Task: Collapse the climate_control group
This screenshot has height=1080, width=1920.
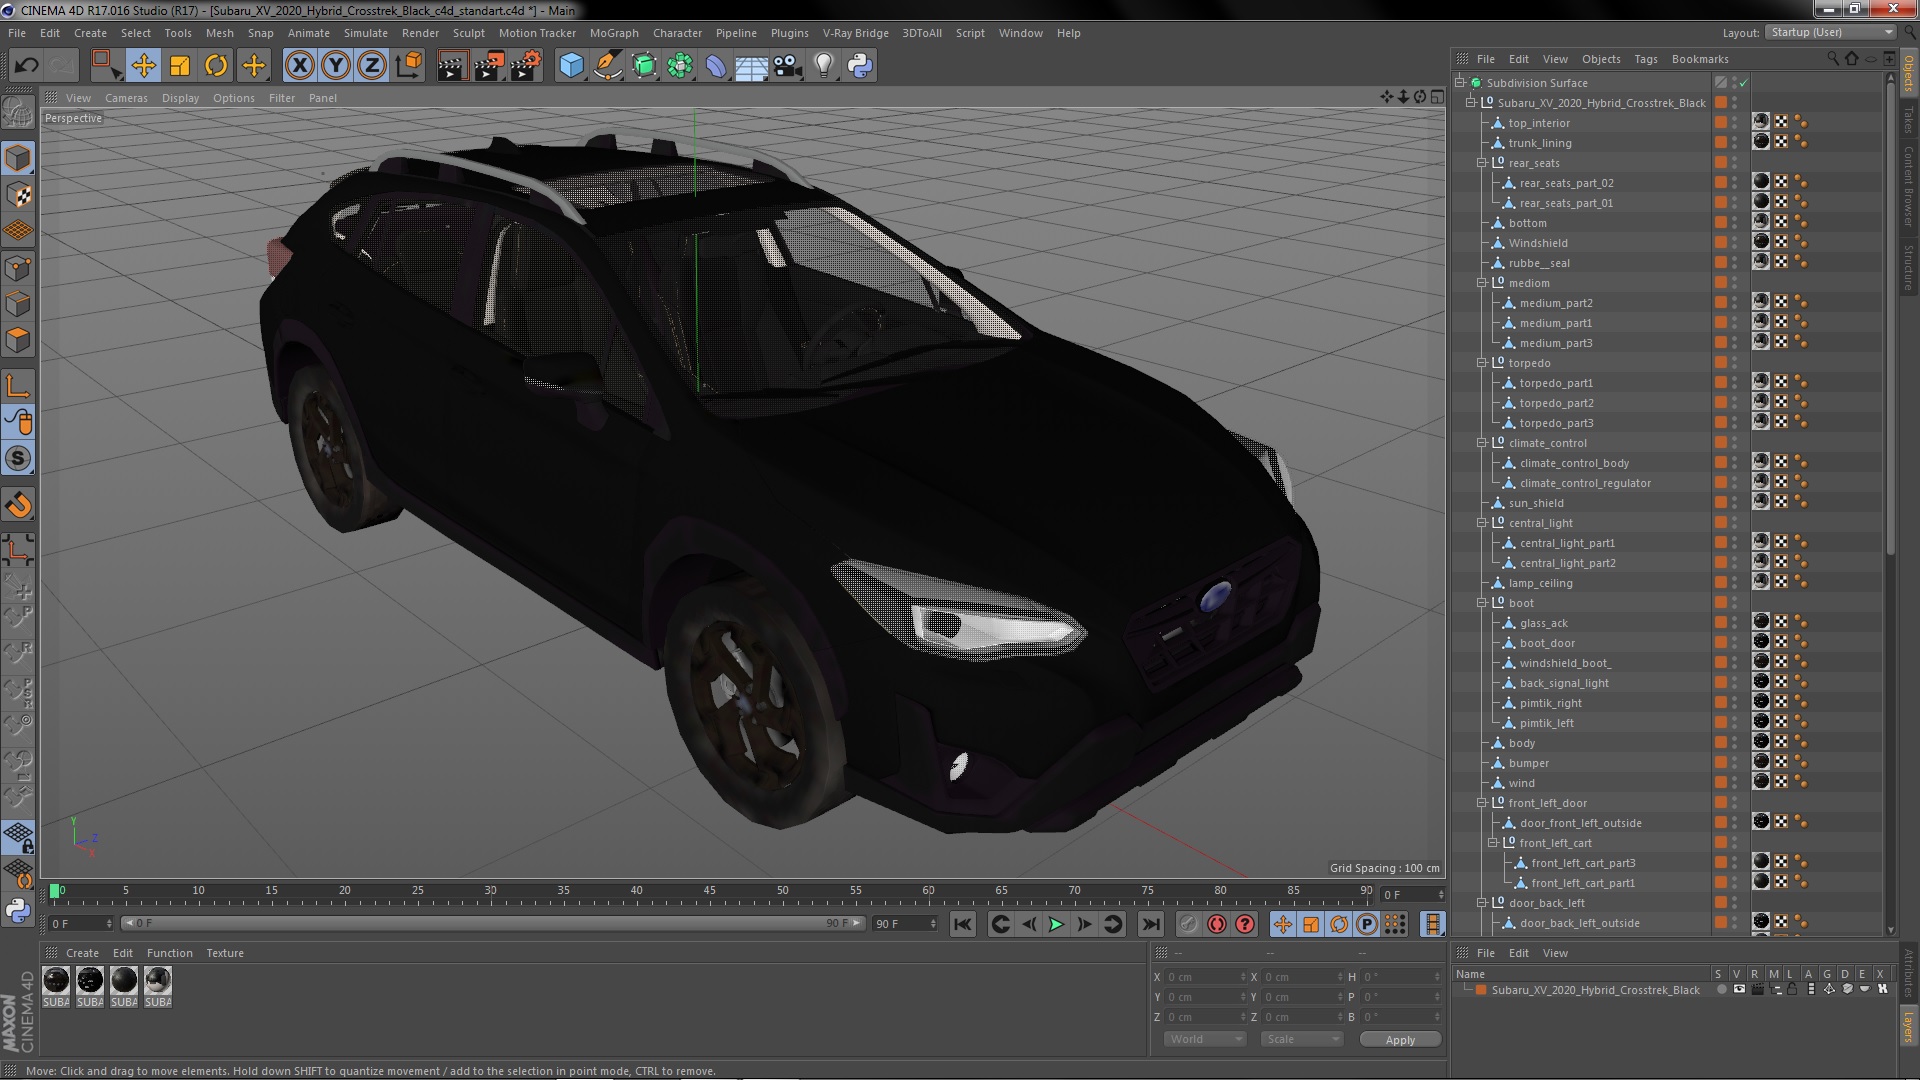Action: pyautogui.click(x=1482, y=443)
